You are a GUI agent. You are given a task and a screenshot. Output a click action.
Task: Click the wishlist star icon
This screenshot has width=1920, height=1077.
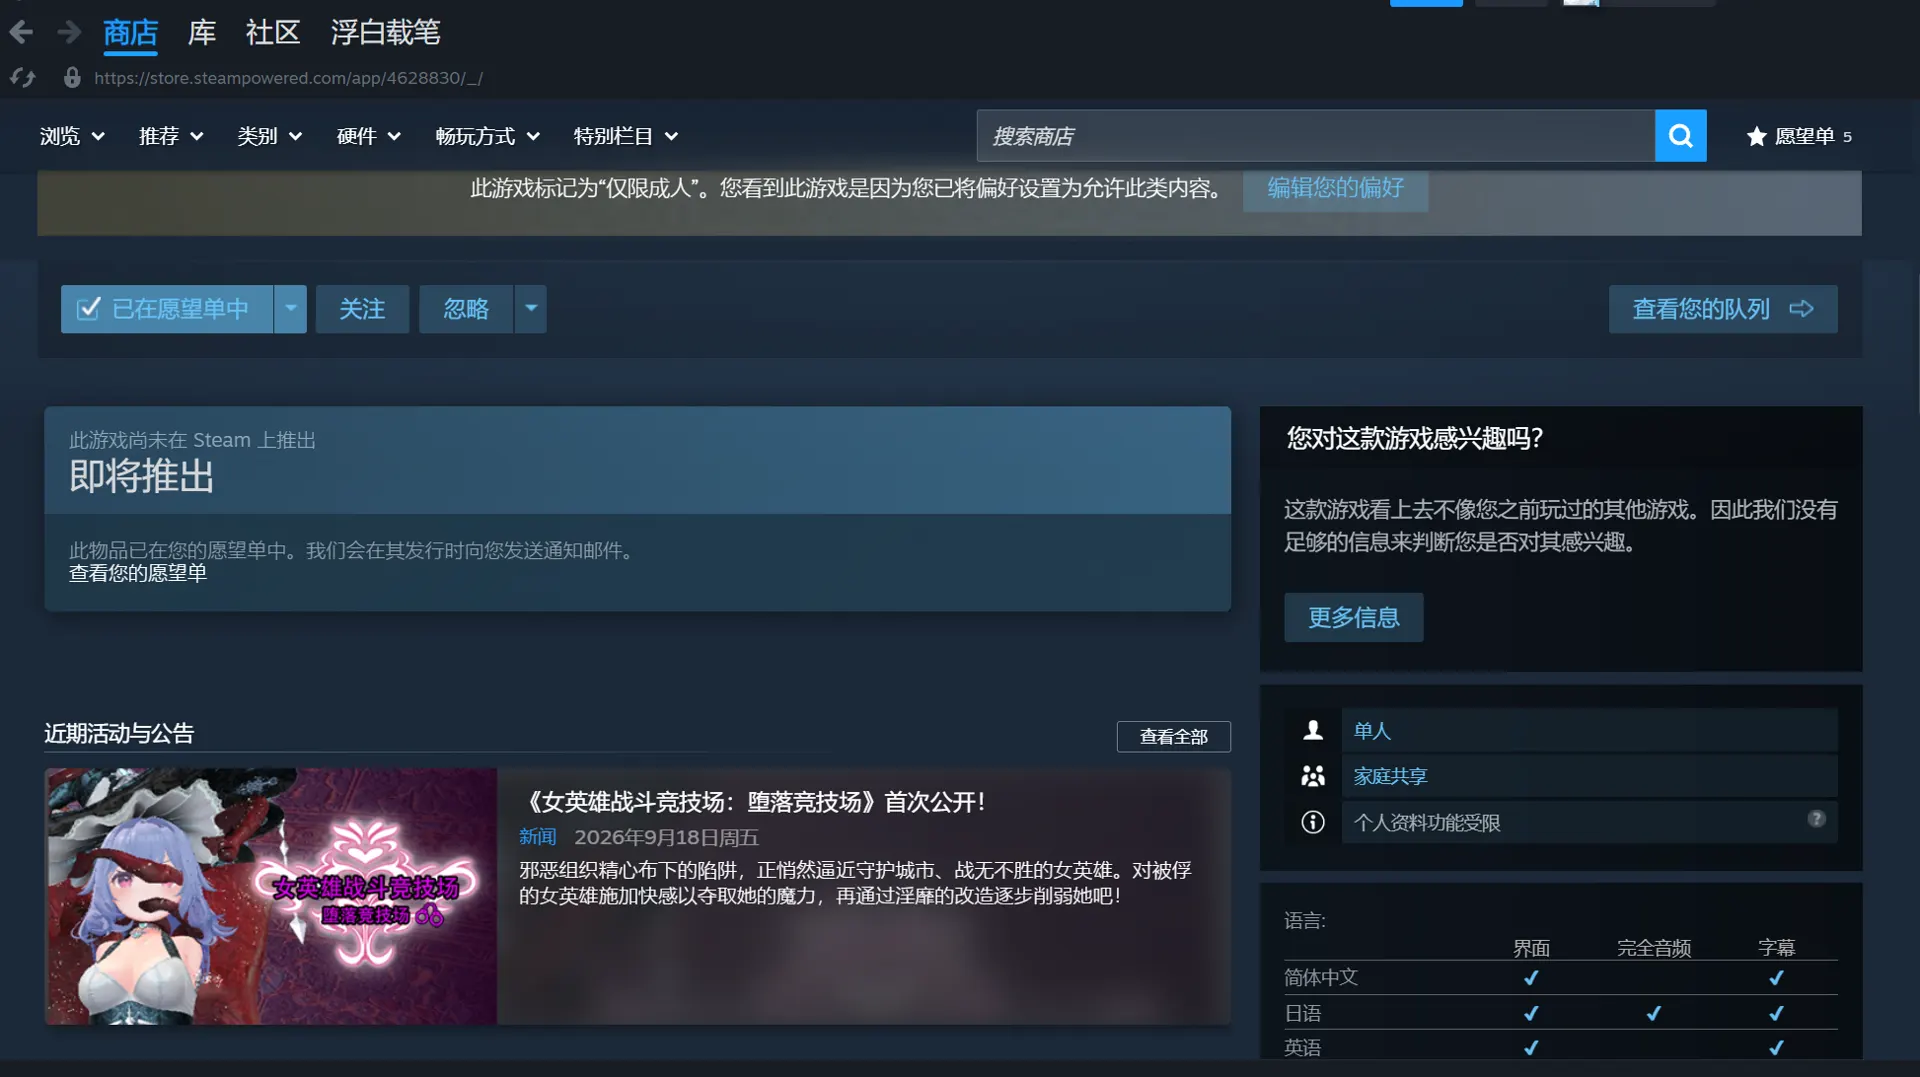click(x=1756, y=136)
